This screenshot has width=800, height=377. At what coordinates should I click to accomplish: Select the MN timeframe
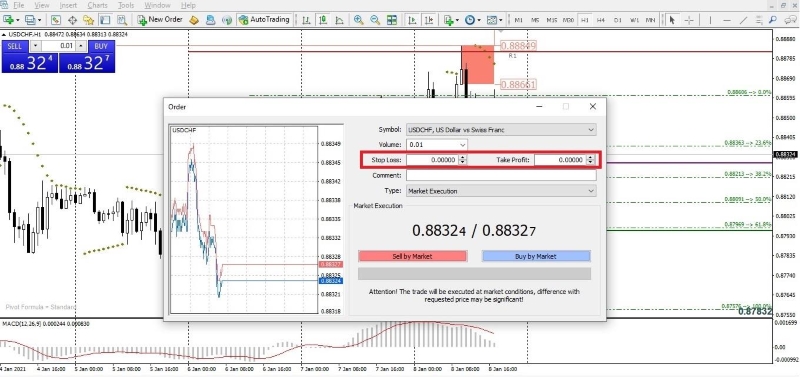651,20
